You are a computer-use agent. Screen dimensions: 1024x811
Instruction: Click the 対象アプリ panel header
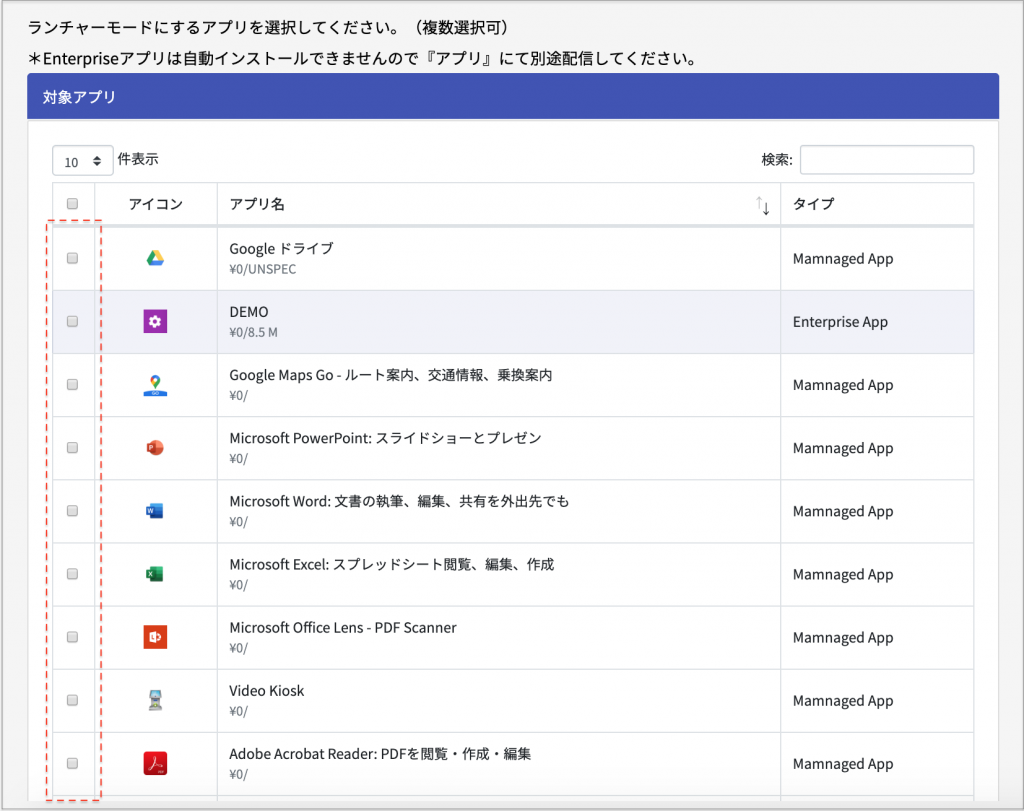[x=513, y=97]
